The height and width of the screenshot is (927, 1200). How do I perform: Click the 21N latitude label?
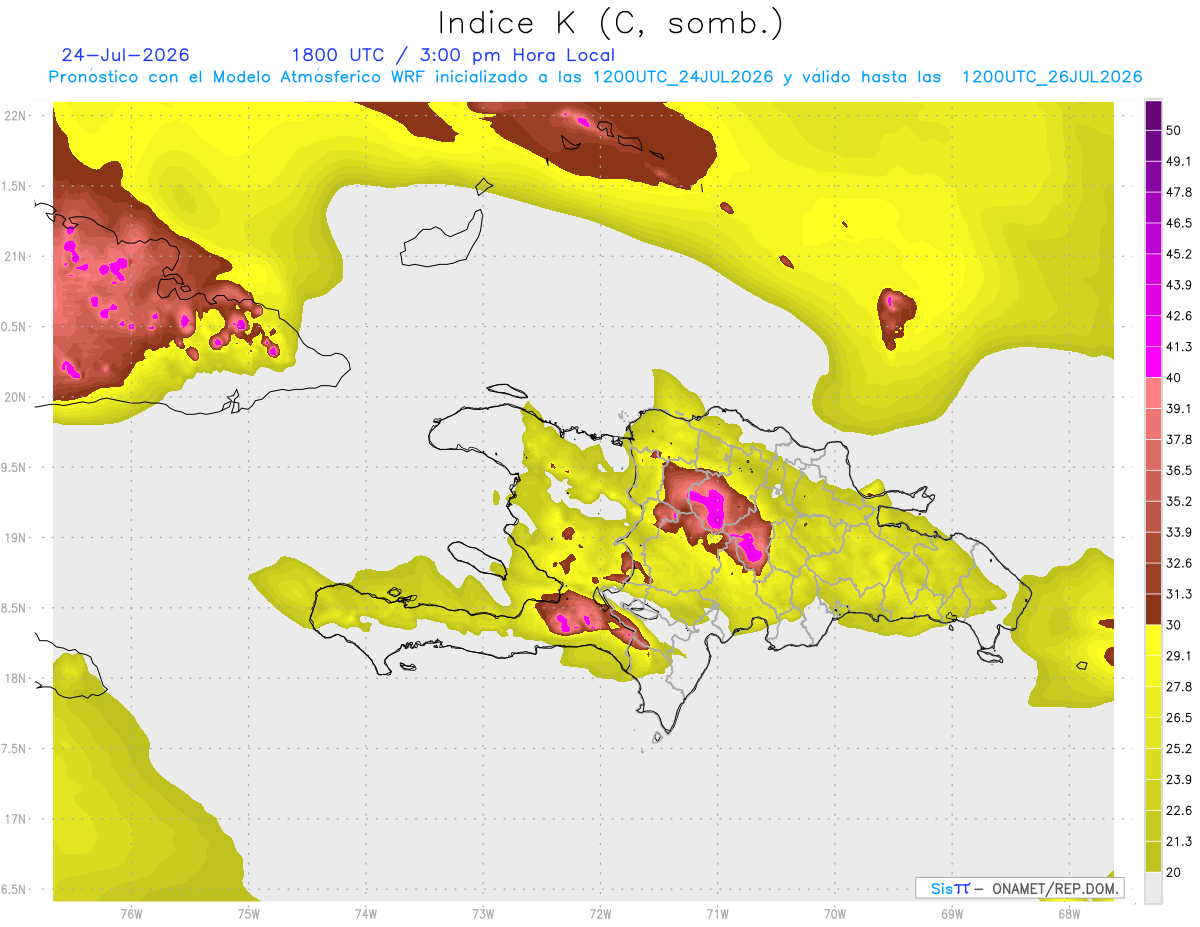[x=15, y=256]
